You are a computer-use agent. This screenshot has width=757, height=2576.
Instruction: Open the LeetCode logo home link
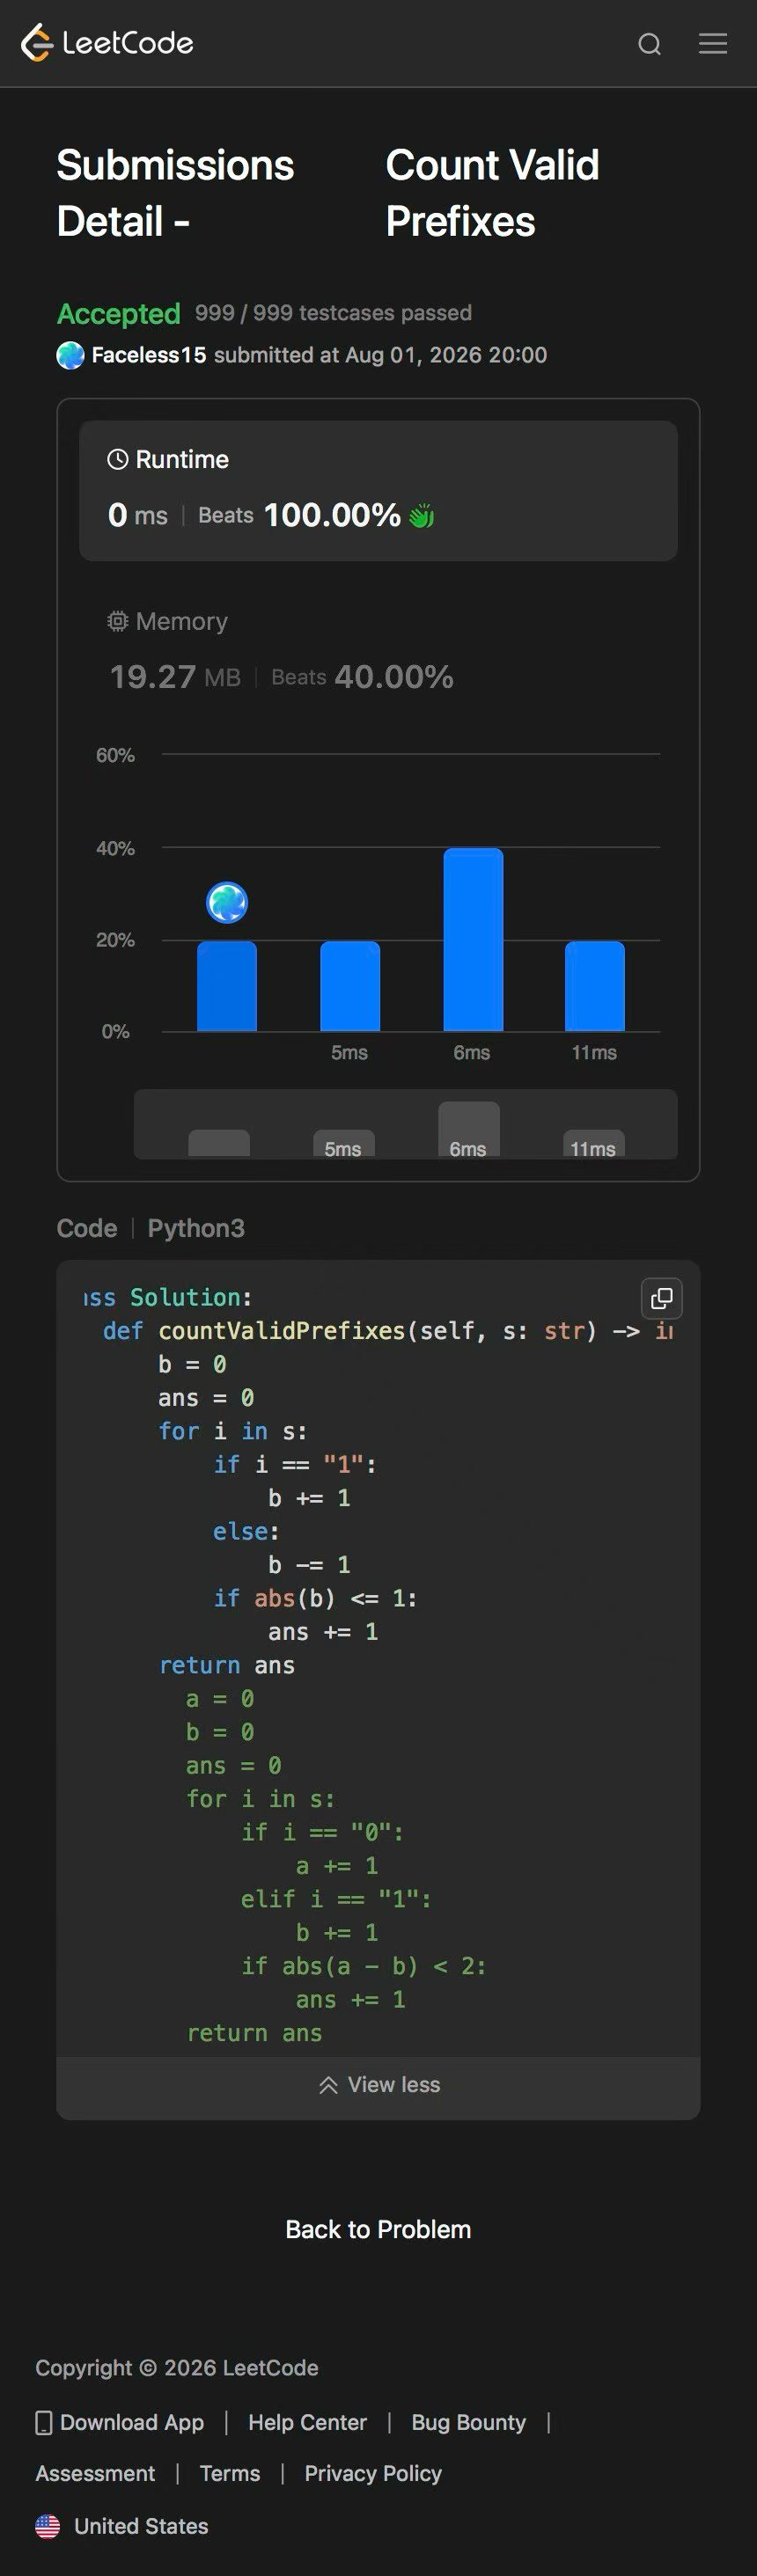coord(107,43)
